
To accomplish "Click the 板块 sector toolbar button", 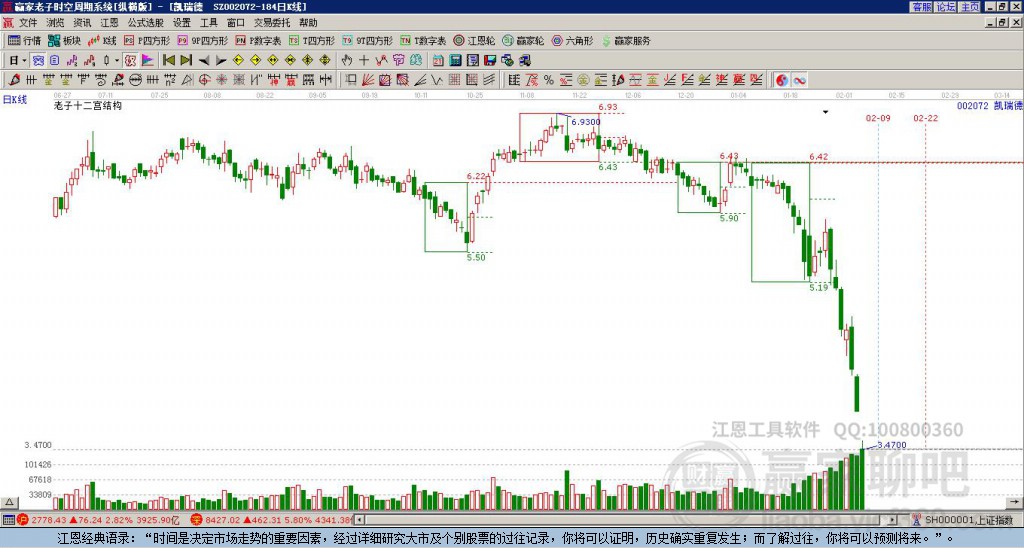I will (x=64, y=40).
